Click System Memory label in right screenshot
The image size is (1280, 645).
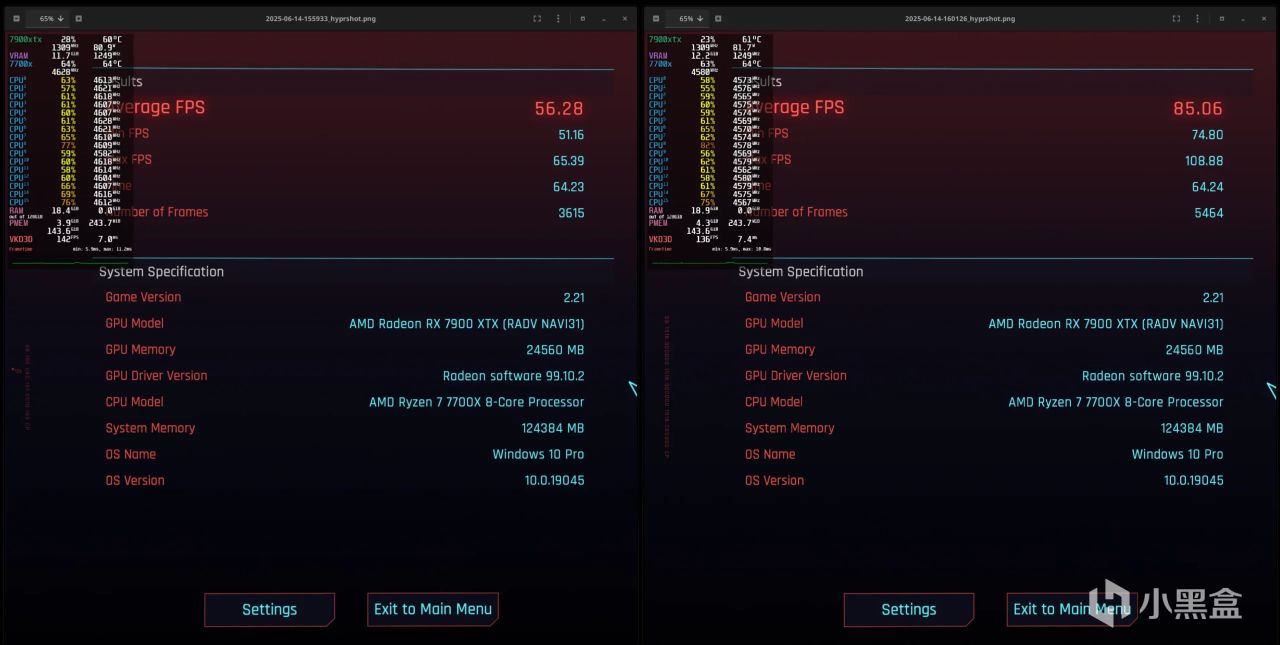(x=790, y=428)
